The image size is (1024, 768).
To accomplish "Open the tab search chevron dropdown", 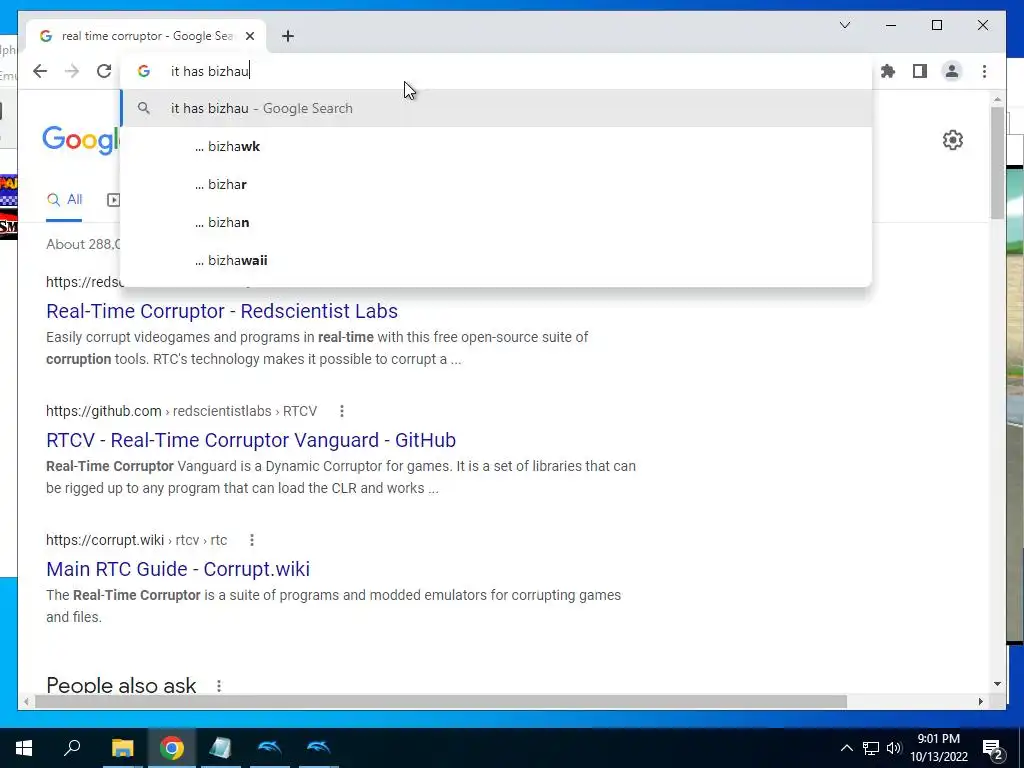I will pyautogui.click(x=844, y=25).
